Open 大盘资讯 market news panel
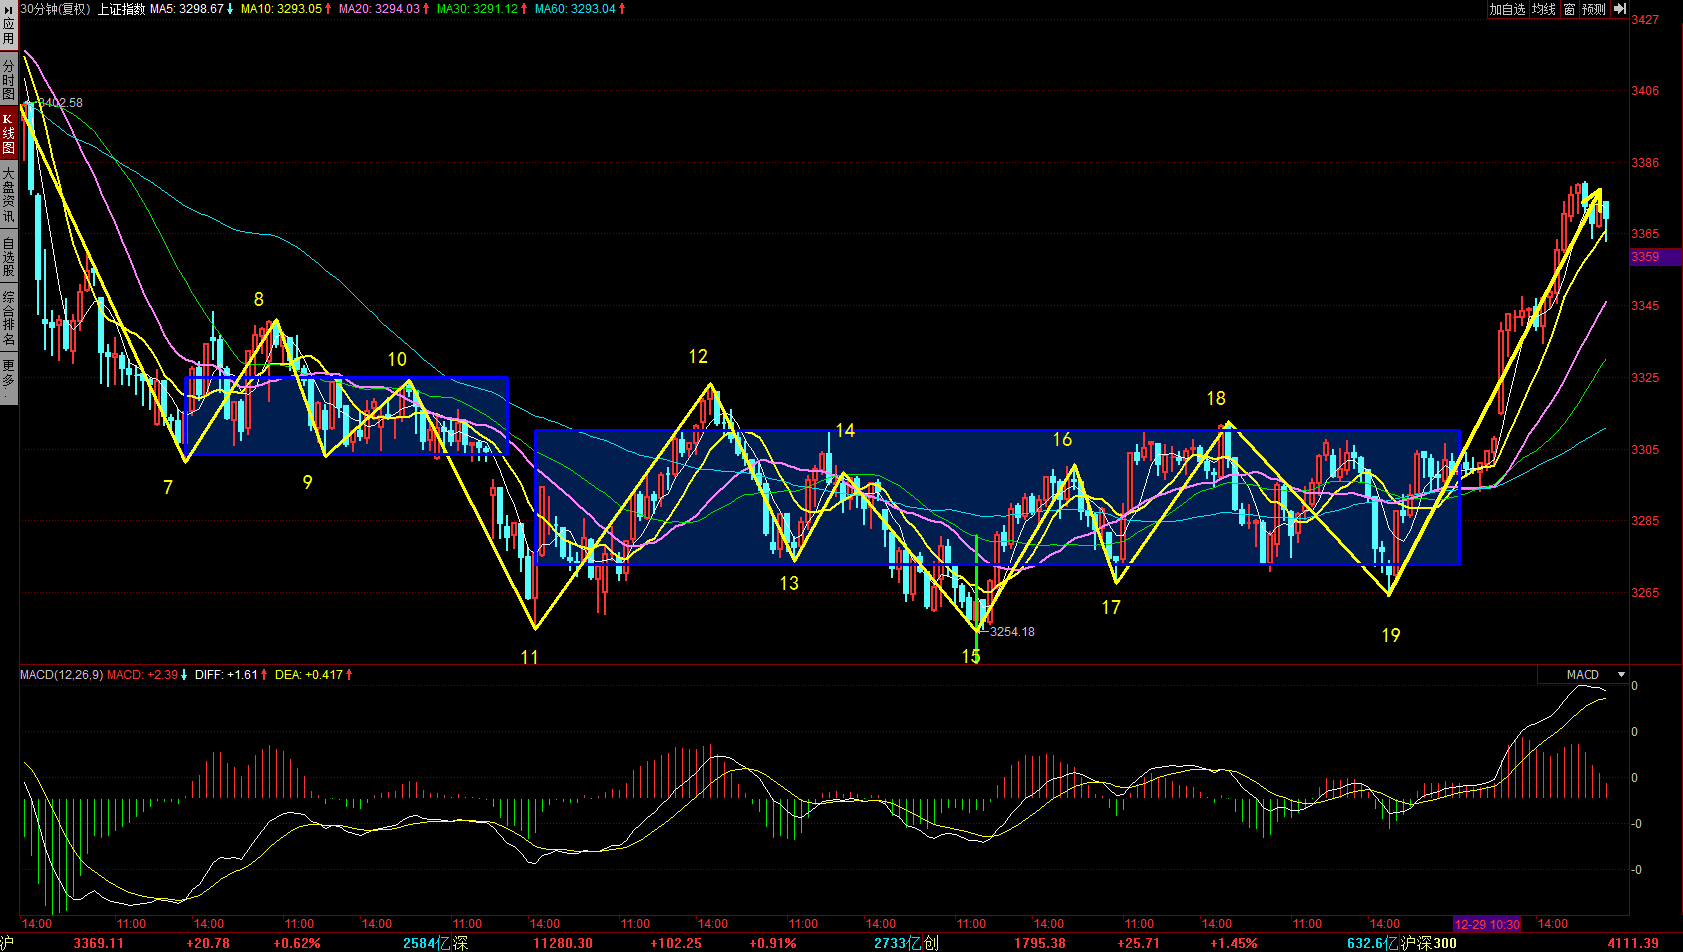 click(8, 195)
